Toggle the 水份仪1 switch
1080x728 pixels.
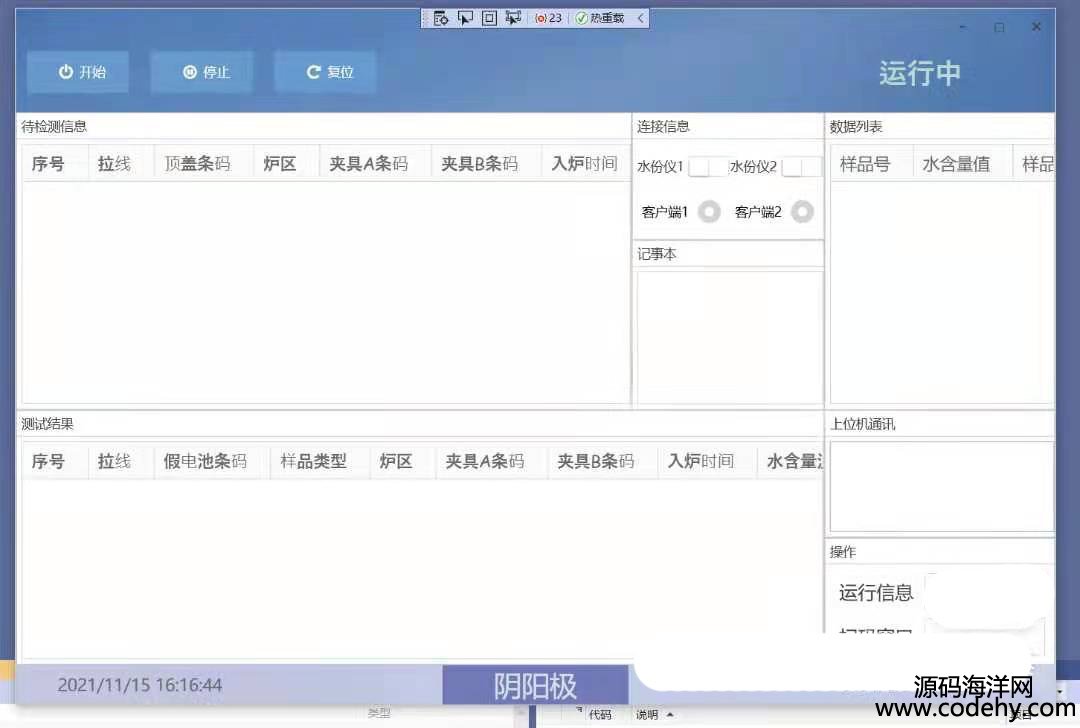pos(708,167)
